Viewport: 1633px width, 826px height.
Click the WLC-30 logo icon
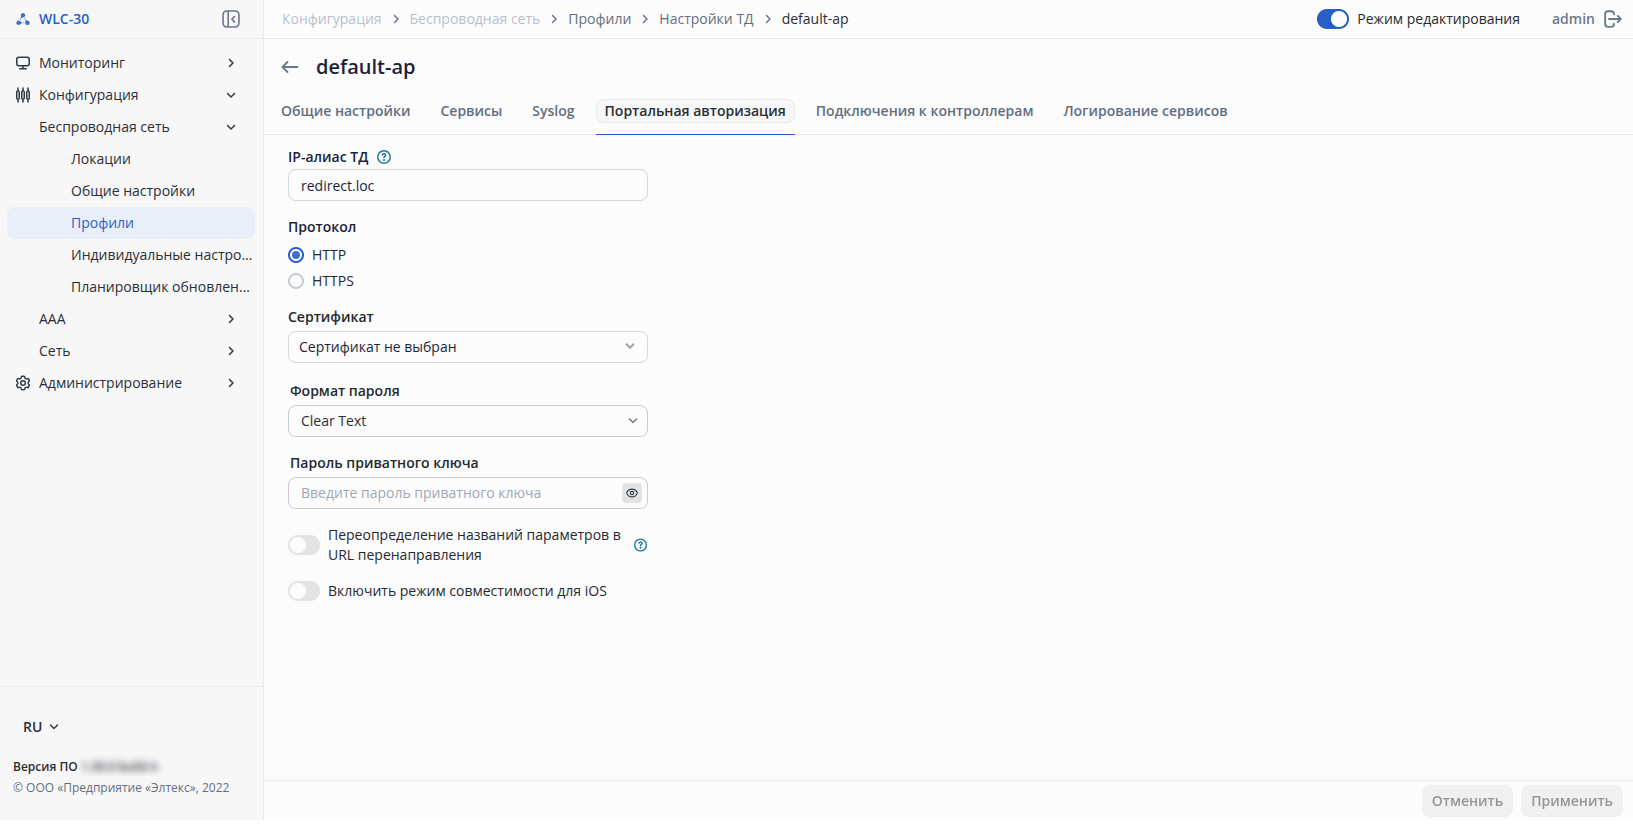[x=23, y=19]
